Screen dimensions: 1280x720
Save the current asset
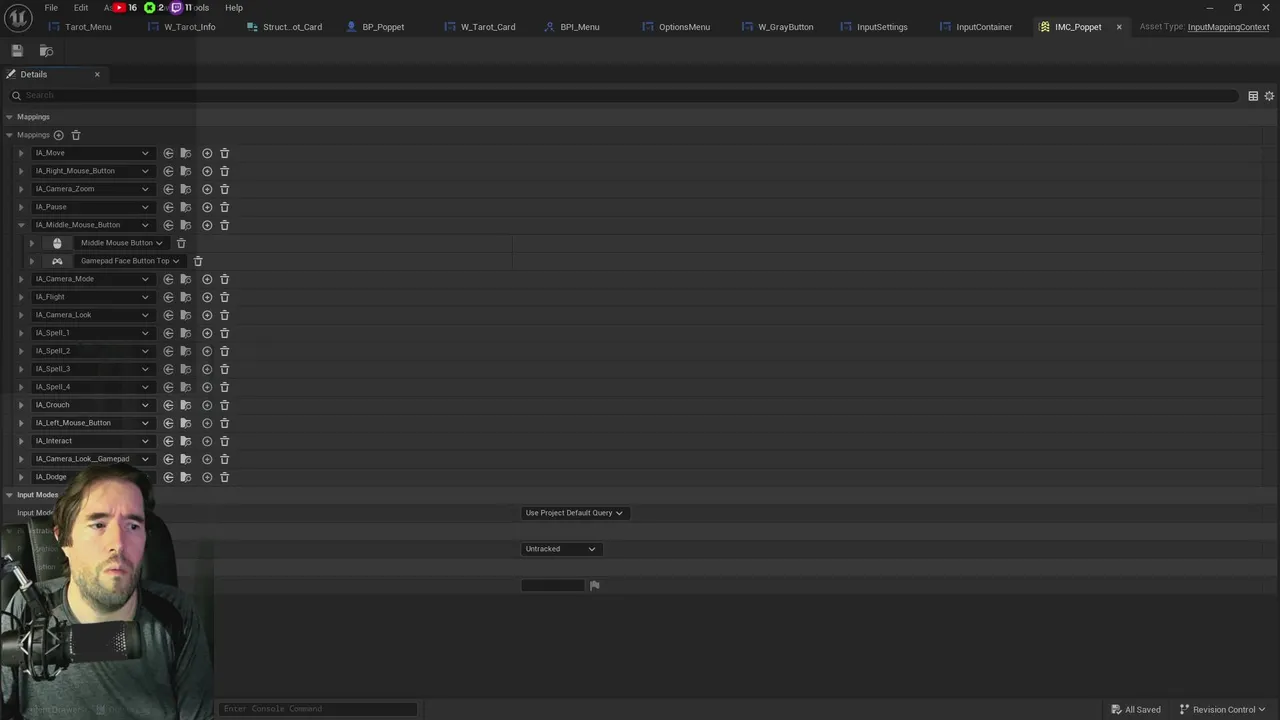click(x=17, y=51)
